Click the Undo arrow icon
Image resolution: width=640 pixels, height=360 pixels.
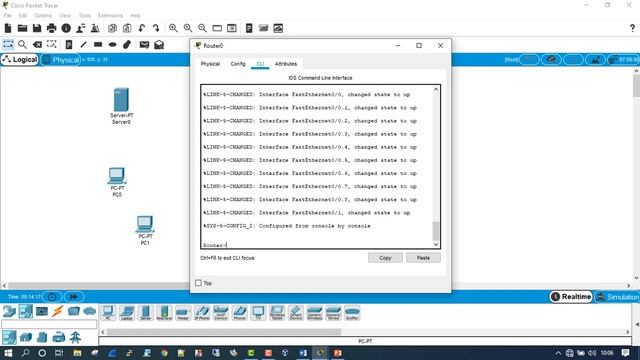(x=142, y=28)
